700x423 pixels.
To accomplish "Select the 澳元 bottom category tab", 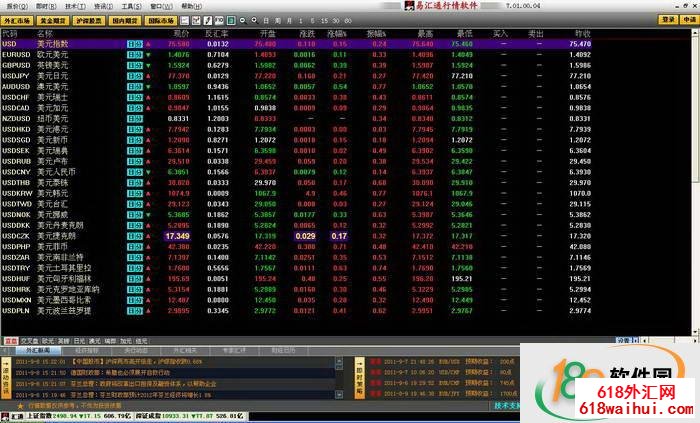I will tap(95, 341).
